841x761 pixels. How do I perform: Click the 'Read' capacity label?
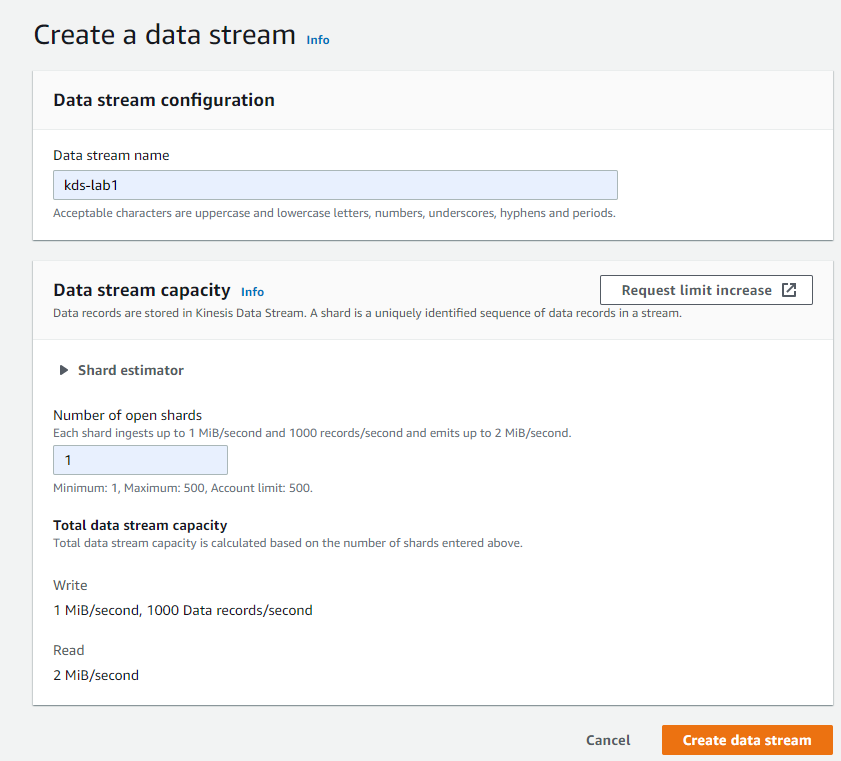(68, 650)
